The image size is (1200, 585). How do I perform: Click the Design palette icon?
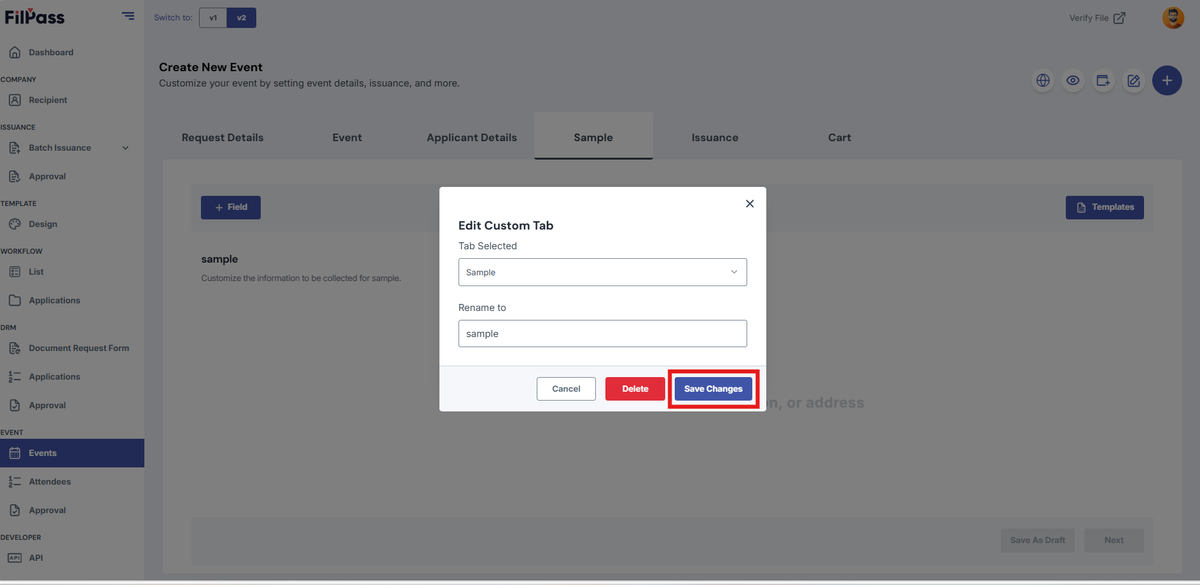pos(14,224)
